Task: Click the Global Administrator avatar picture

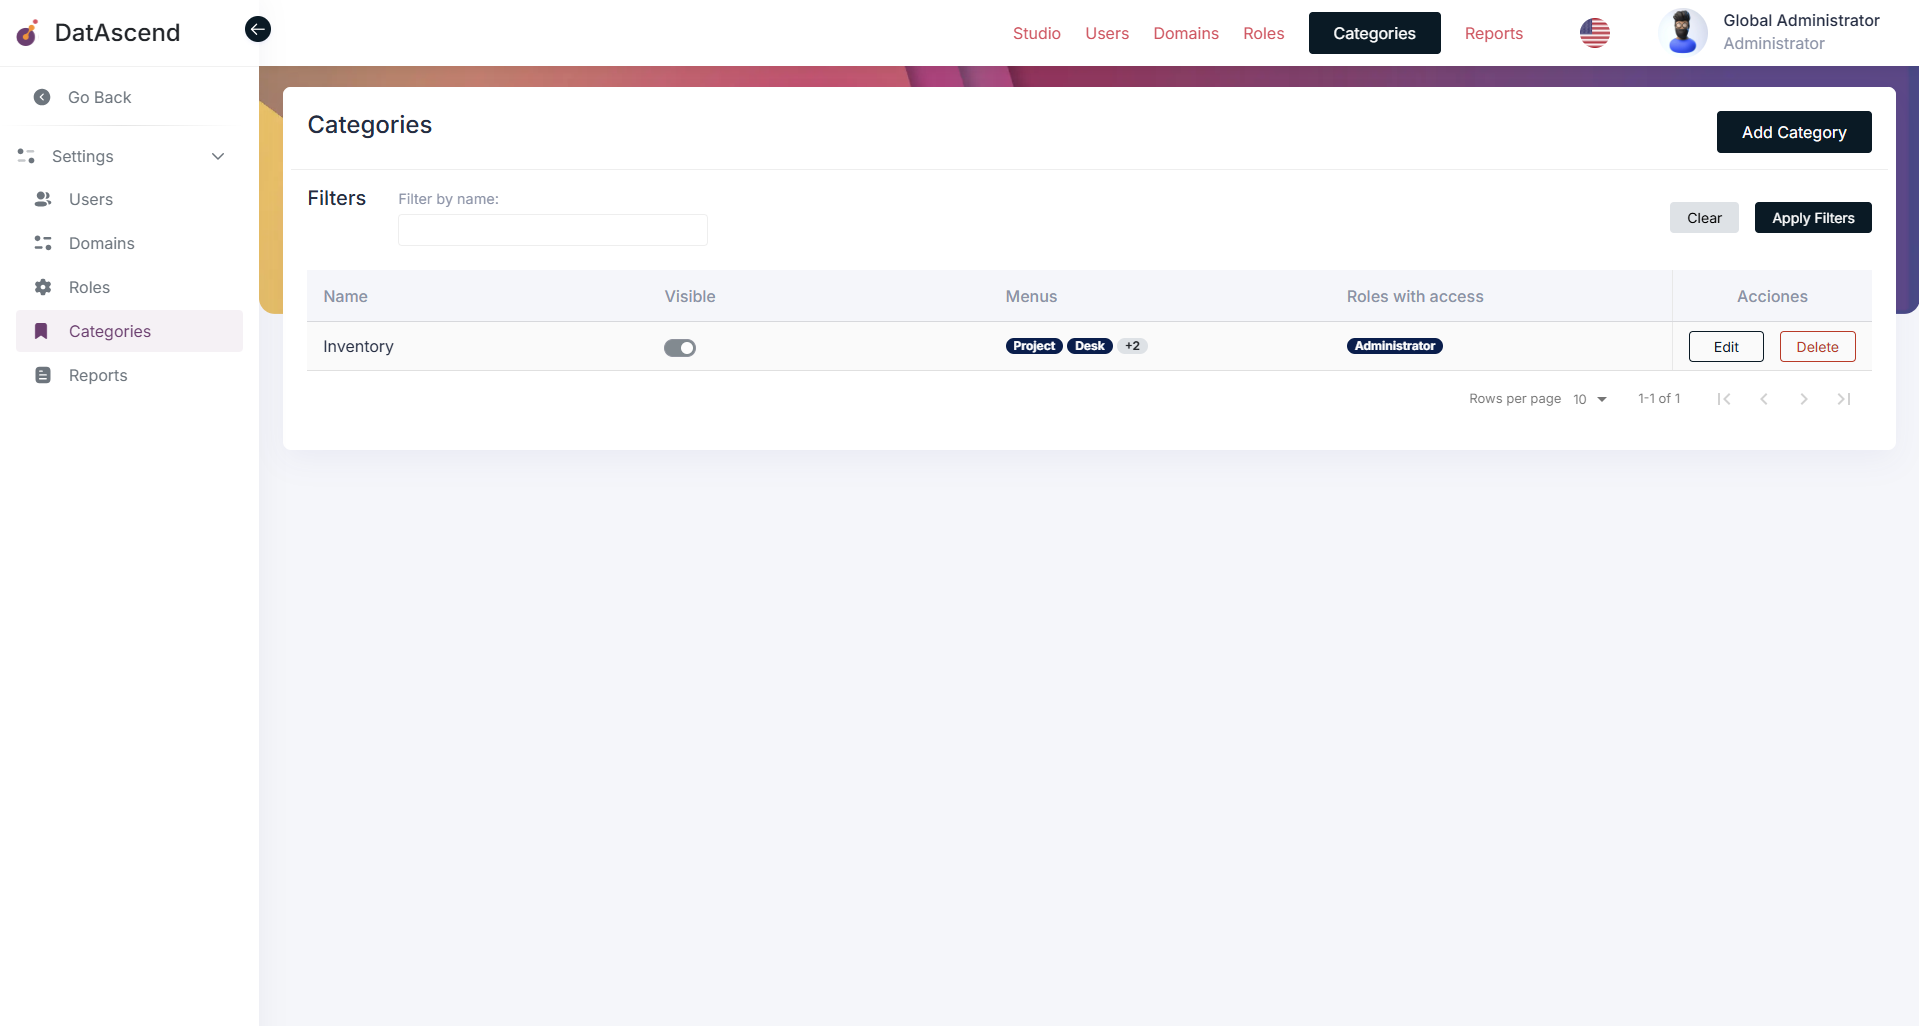Action: pos(1682,31)
